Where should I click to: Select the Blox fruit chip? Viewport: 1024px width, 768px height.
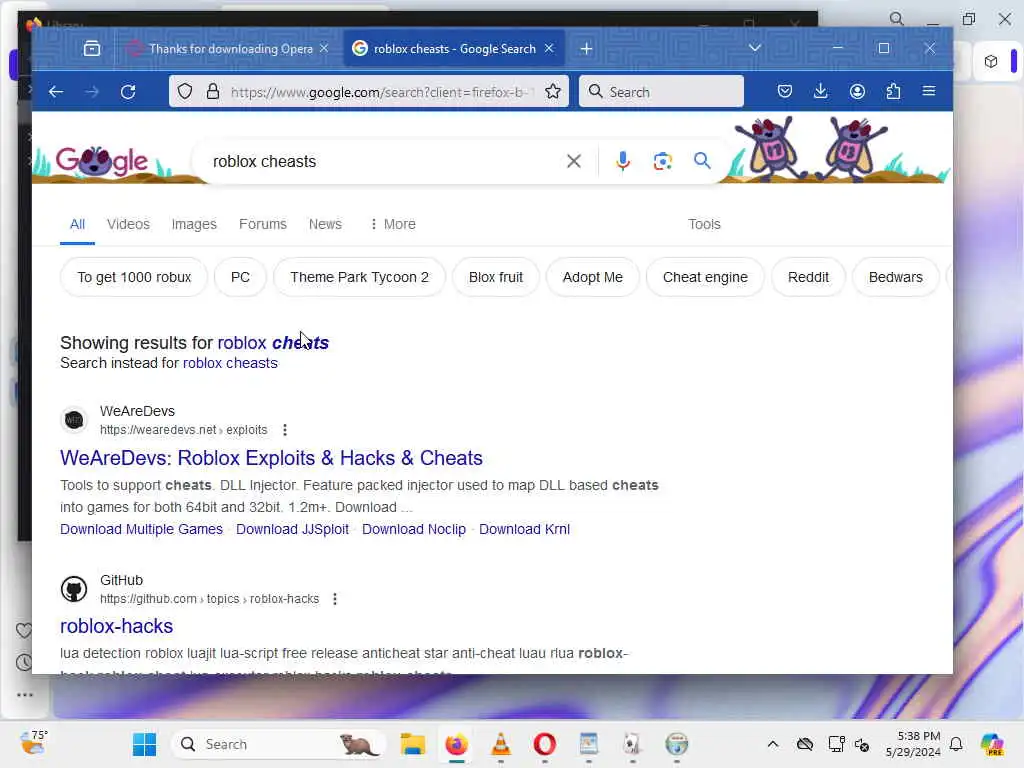tap(496, 277)
